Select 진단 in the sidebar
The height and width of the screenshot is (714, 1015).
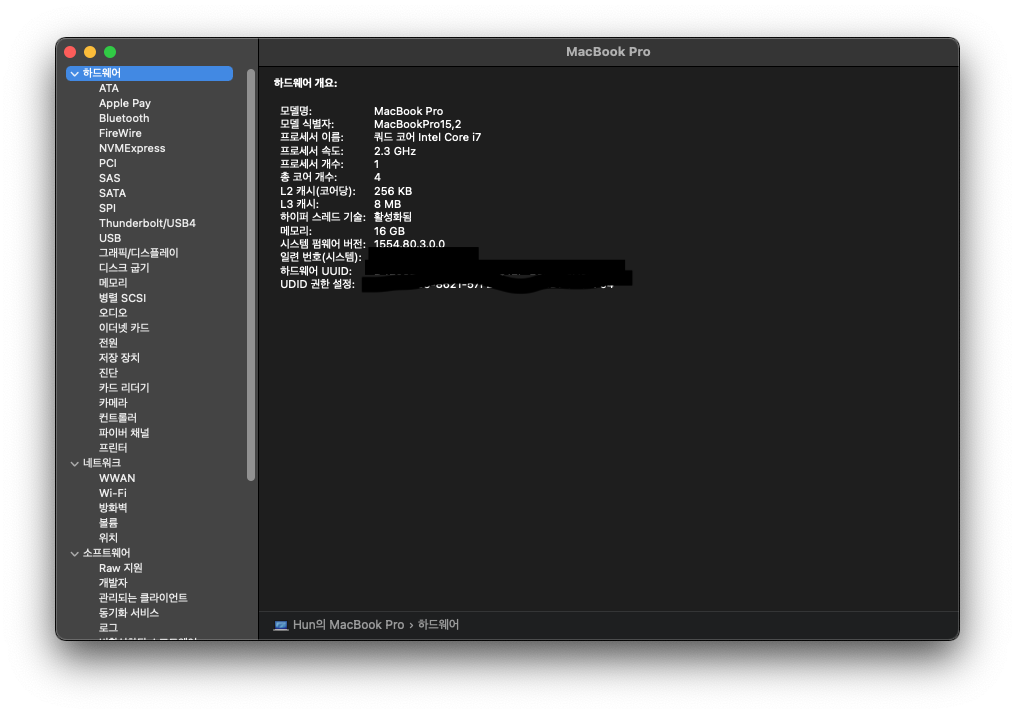pyautogui.click(x=108, y=372)
